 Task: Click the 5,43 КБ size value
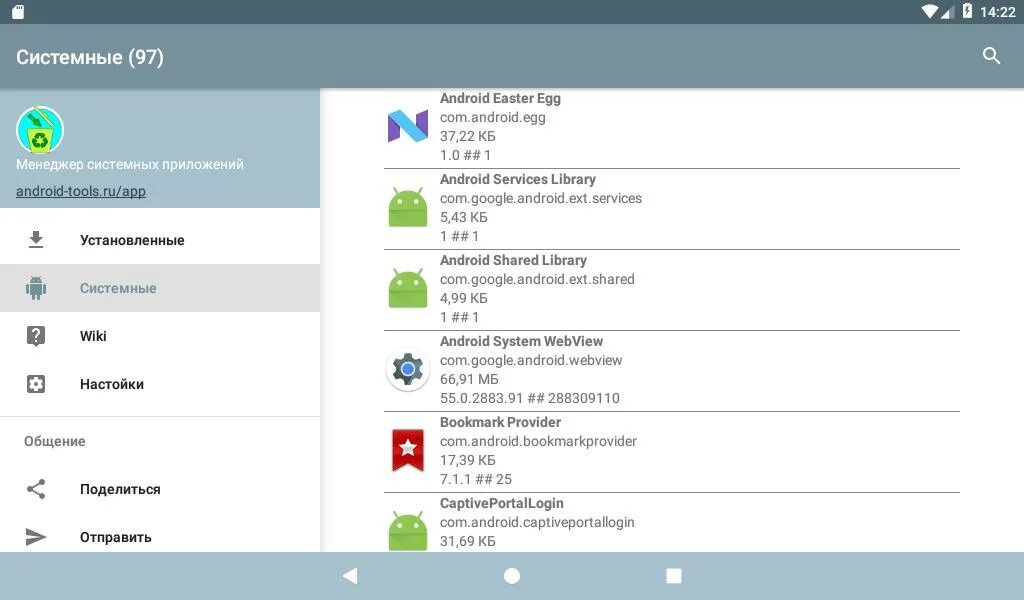click(464, 217)
